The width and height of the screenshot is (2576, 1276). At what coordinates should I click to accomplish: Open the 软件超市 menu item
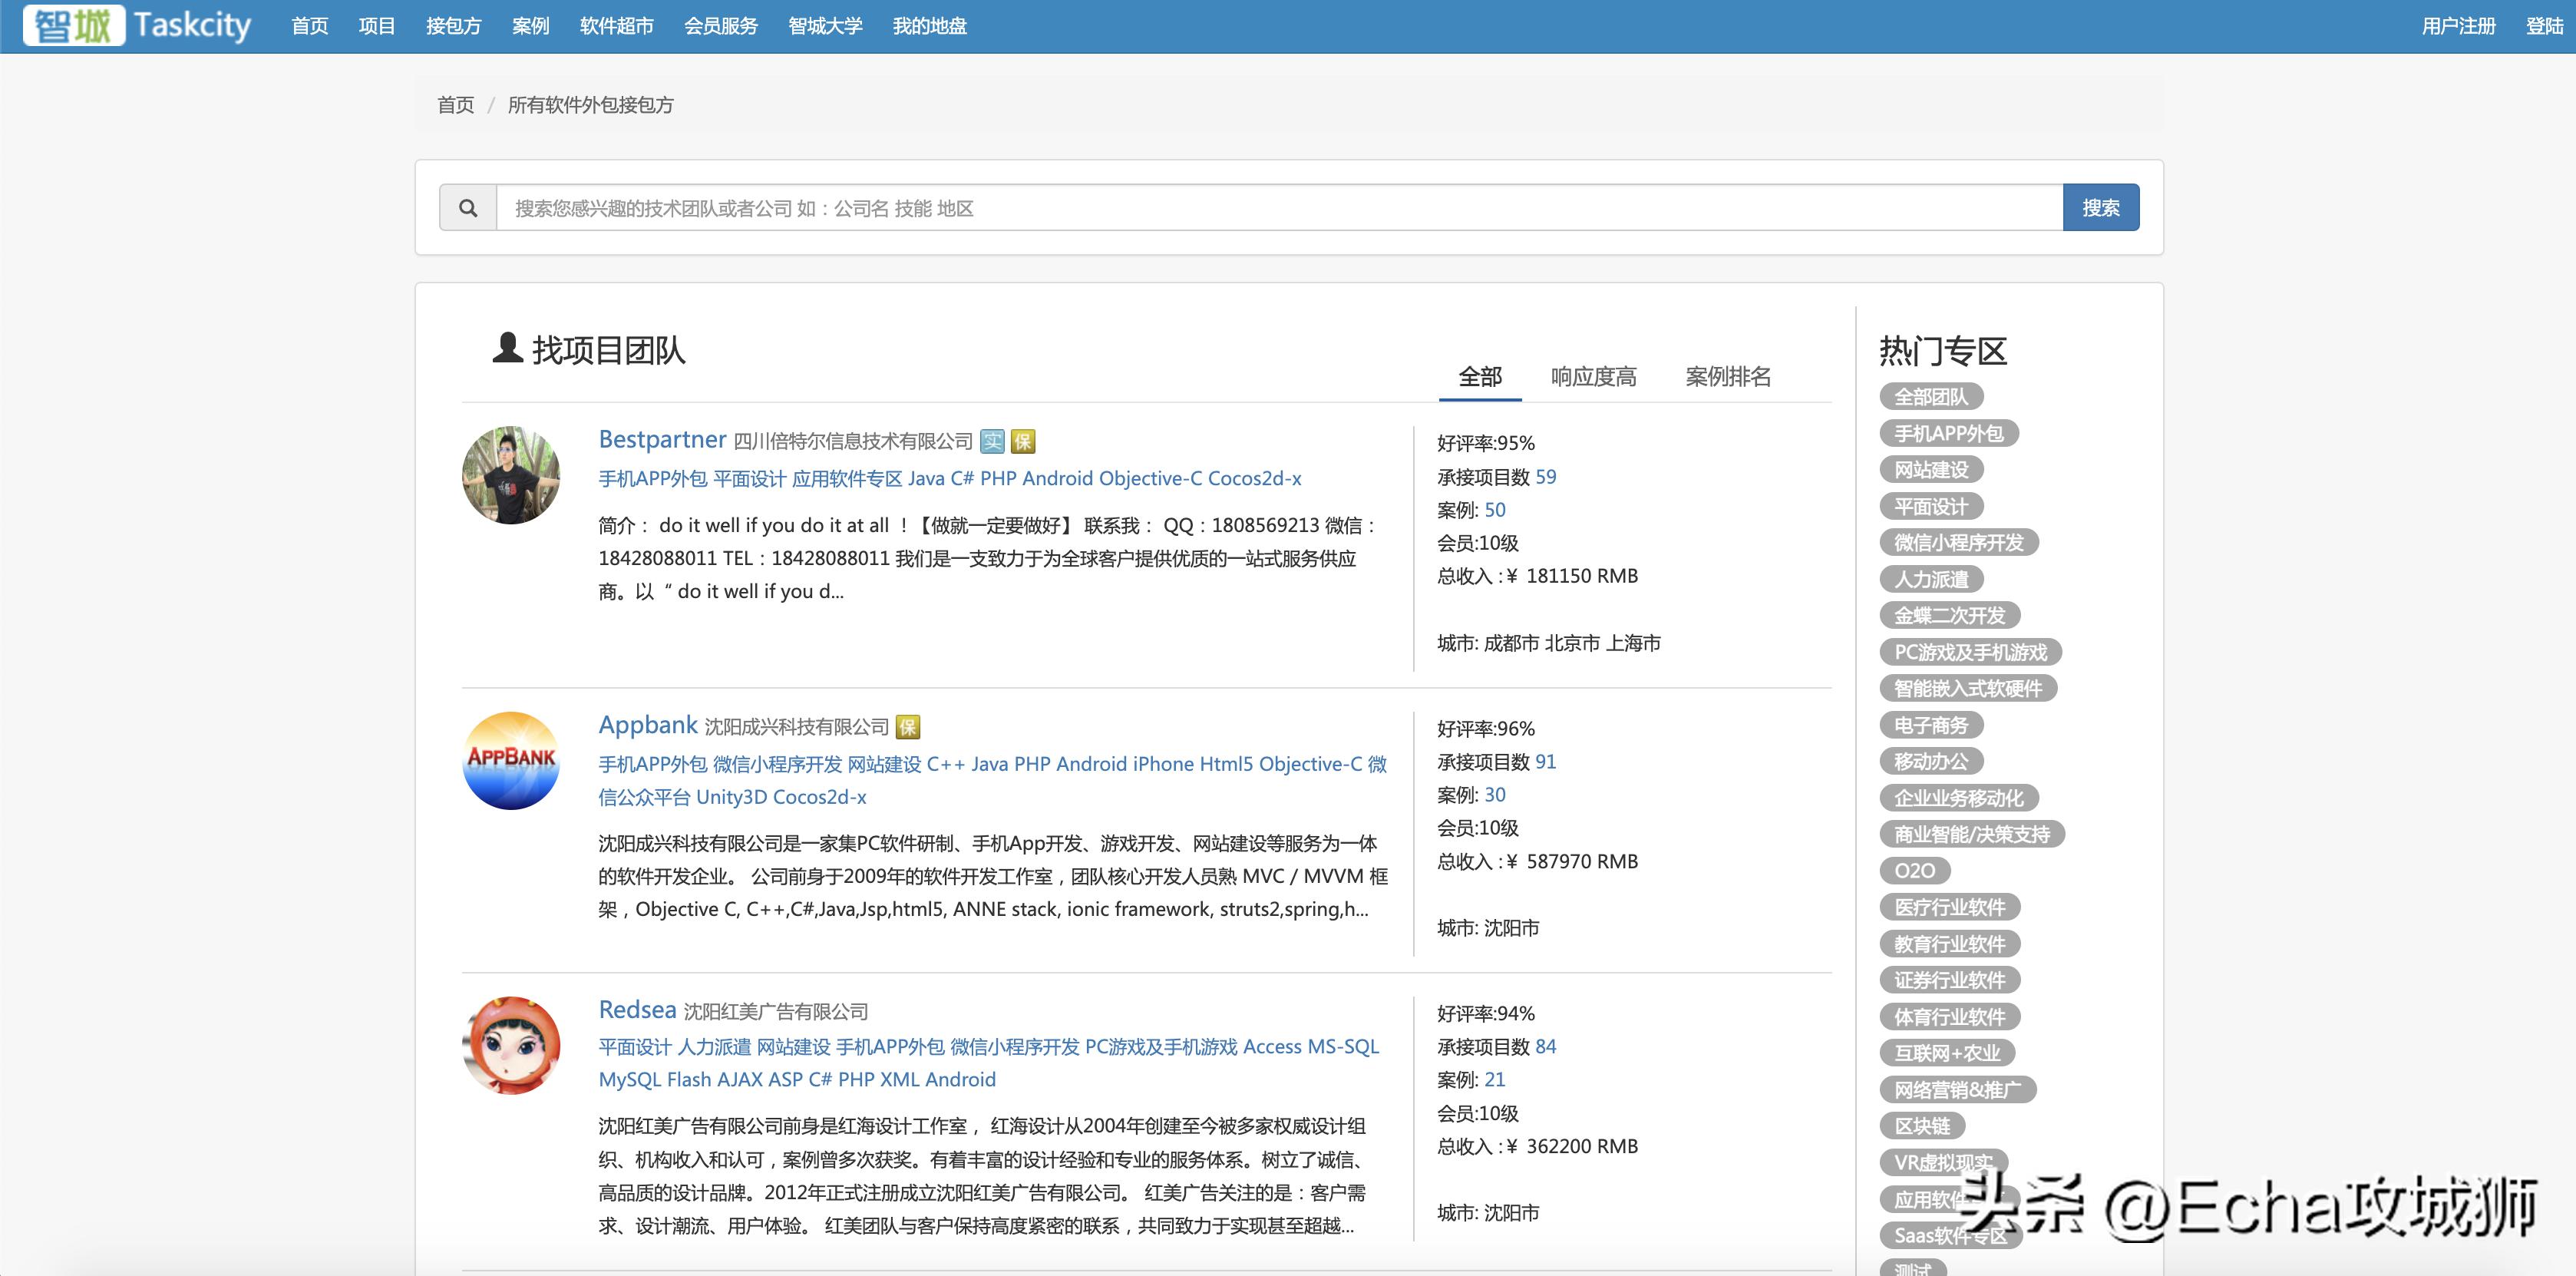616,26
